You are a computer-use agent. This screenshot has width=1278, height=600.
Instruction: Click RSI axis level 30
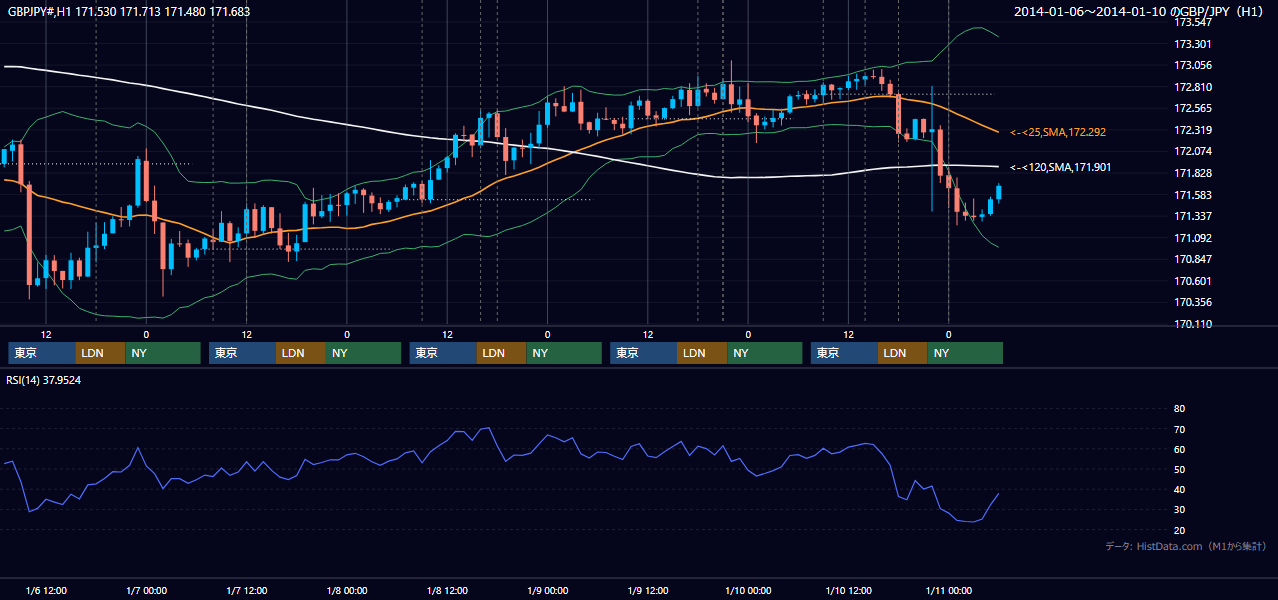coord(1179,510)
